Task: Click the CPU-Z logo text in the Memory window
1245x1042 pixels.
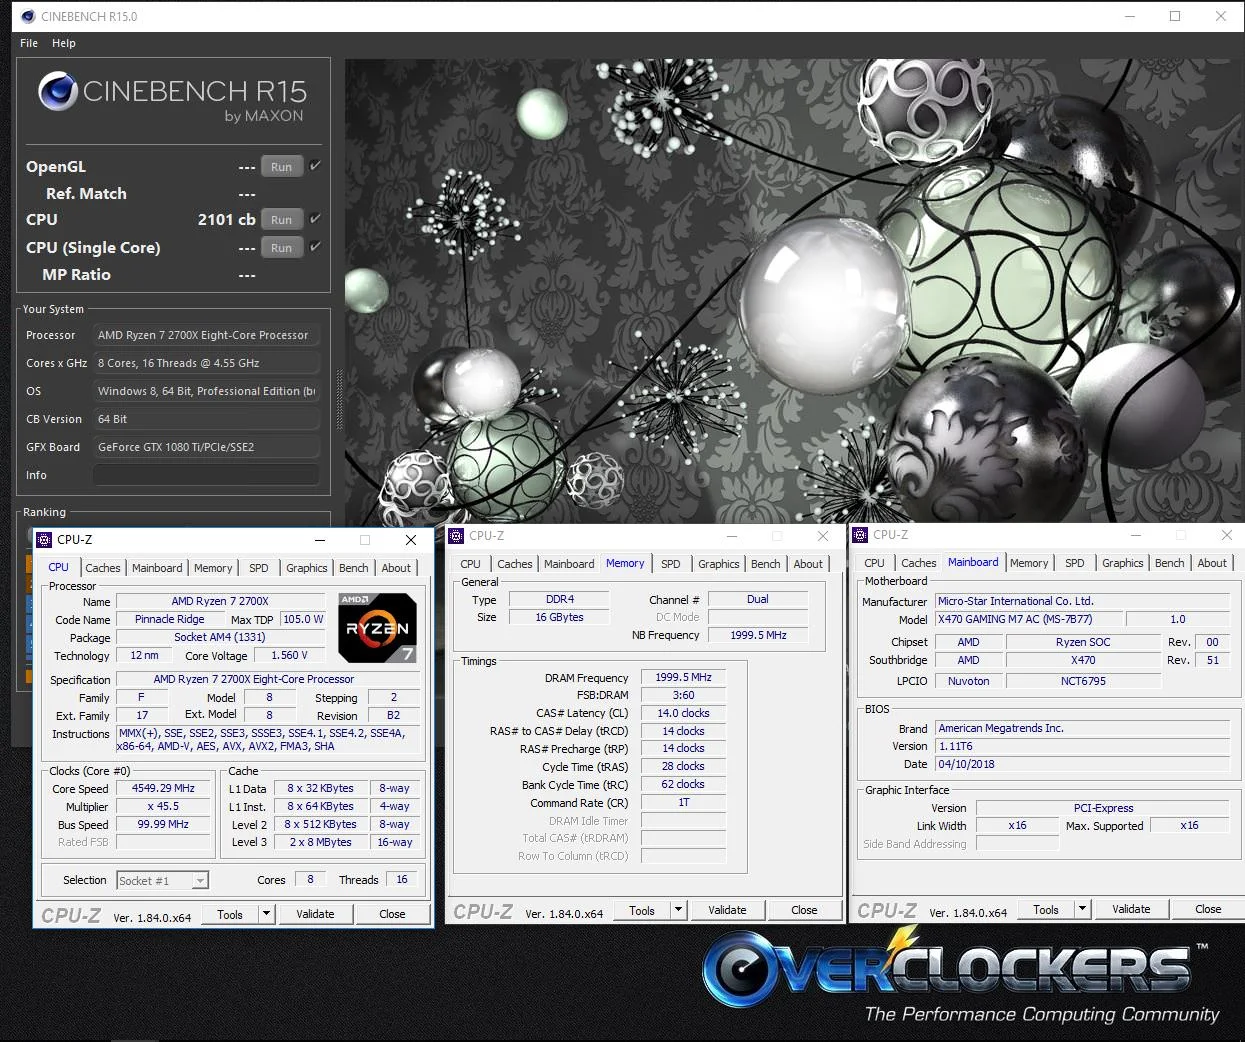Action: click(483, 912)
